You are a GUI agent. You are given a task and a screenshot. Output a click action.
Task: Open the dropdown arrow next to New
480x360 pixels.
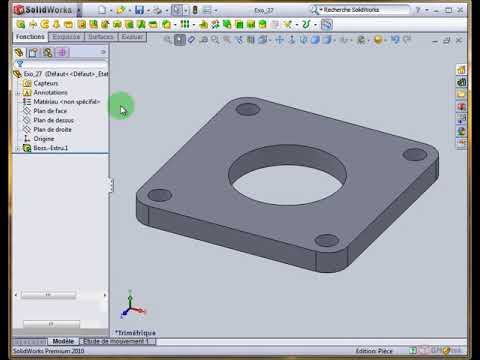[x=111, y=11]
